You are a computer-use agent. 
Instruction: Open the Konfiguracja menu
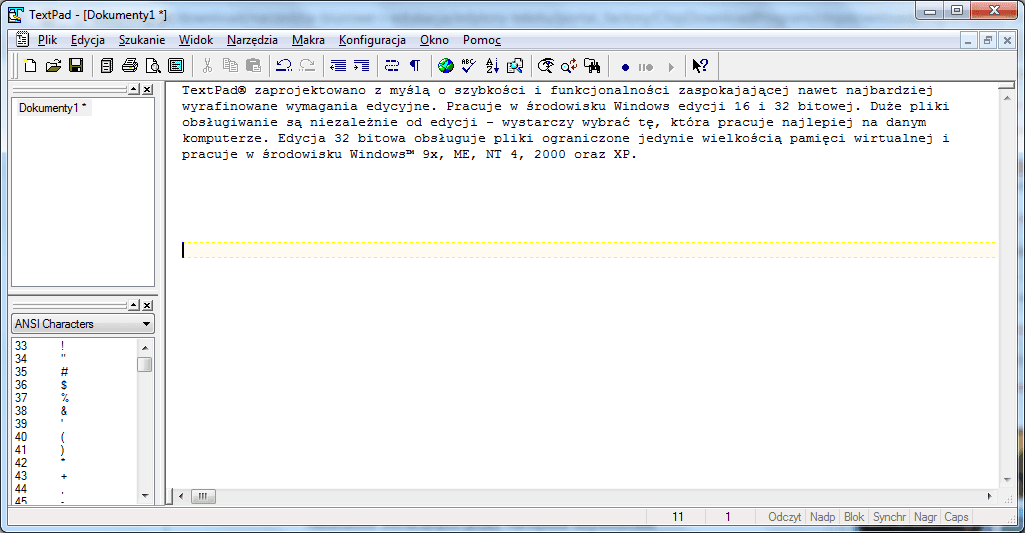coord(372,40)
